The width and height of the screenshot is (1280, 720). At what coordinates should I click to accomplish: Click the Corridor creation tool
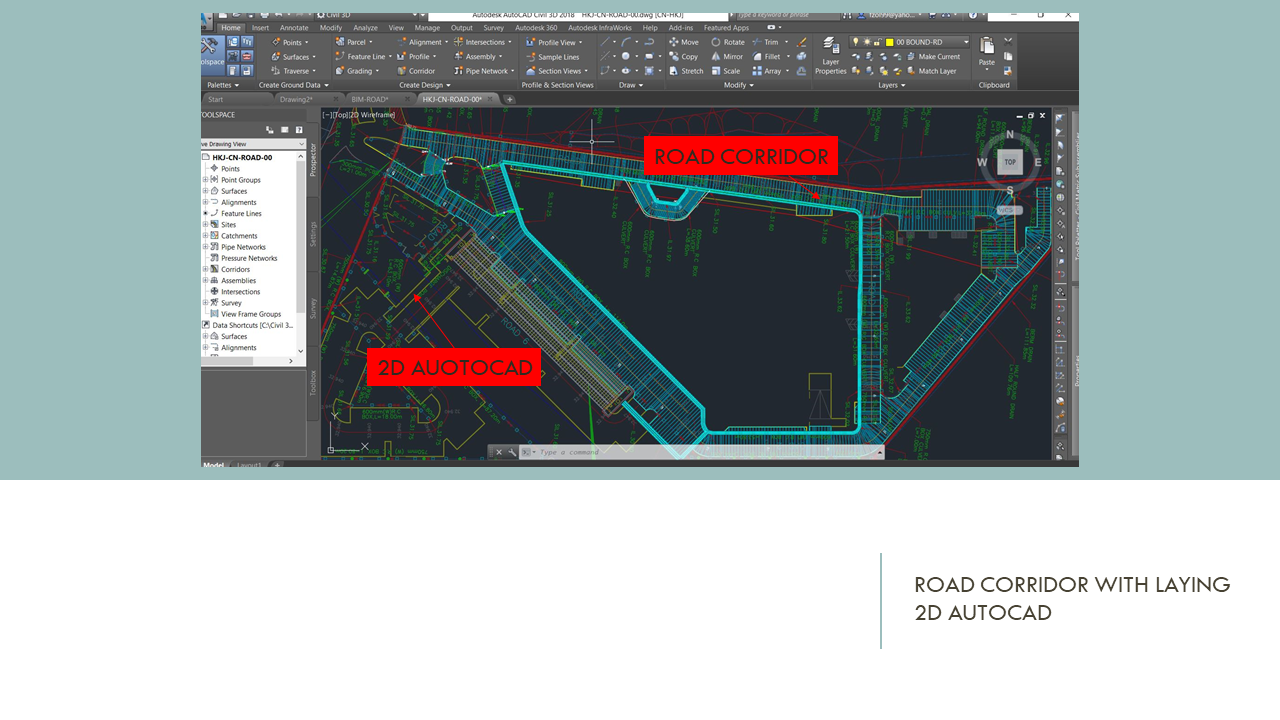415,71
